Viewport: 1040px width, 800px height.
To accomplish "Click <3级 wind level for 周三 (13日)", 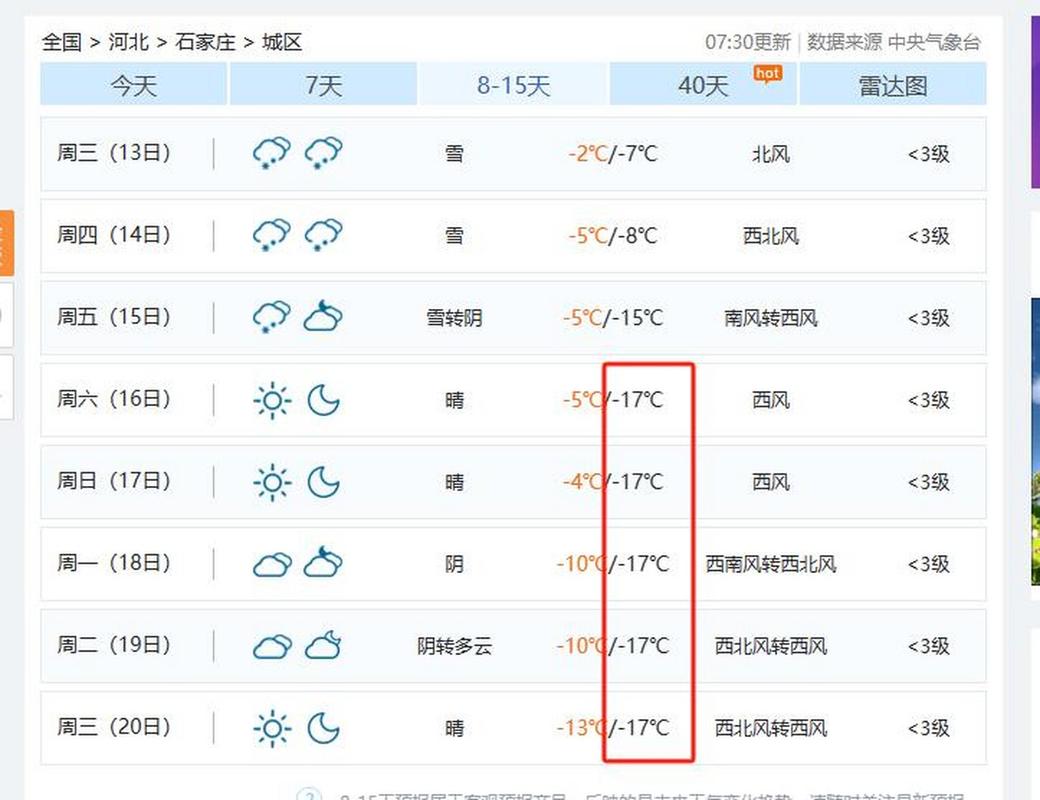I will point(929,155).
